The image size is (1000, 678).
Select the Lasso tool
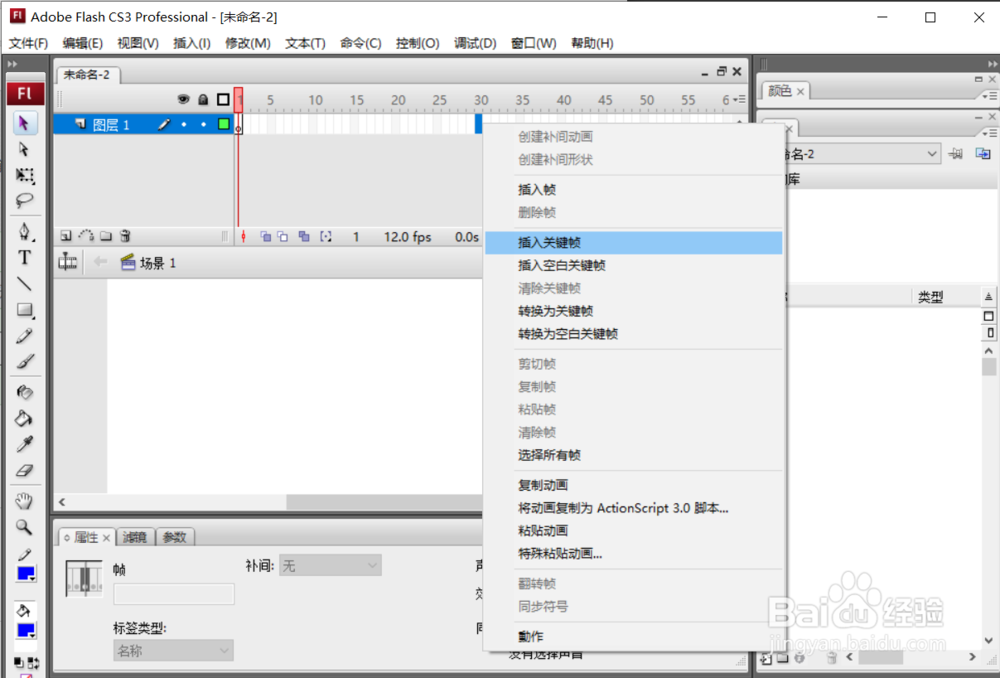tap(24, 200)
